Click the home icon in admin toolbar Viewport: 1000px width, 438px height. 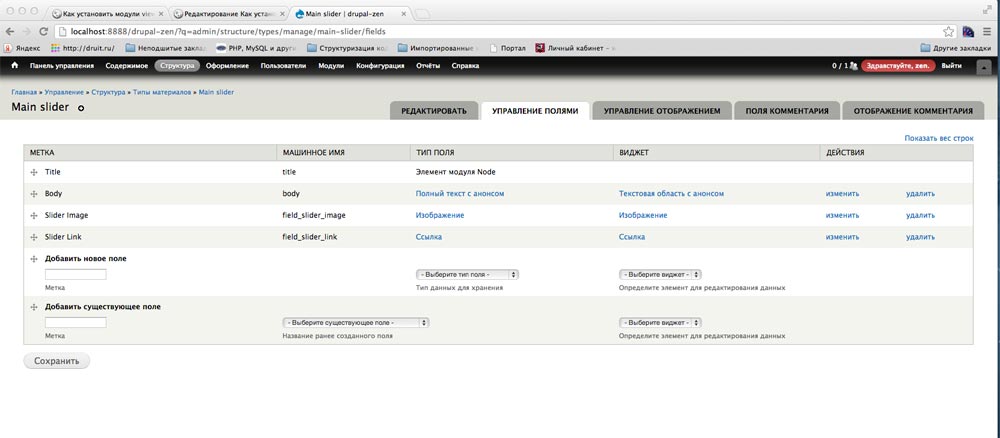click(x=15, y=66)
